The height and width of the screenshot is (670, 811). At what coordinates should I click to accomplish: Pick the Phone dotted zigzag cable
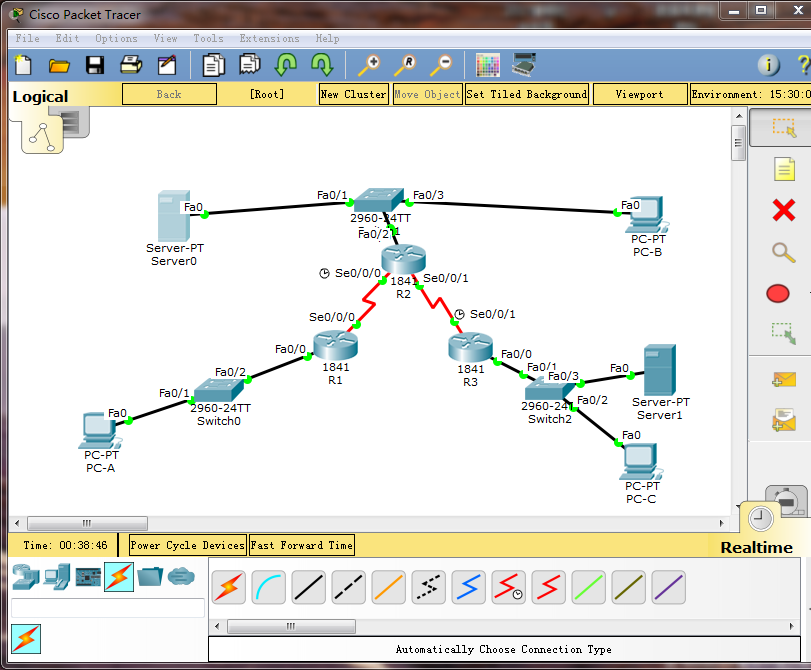pos(429,587)
